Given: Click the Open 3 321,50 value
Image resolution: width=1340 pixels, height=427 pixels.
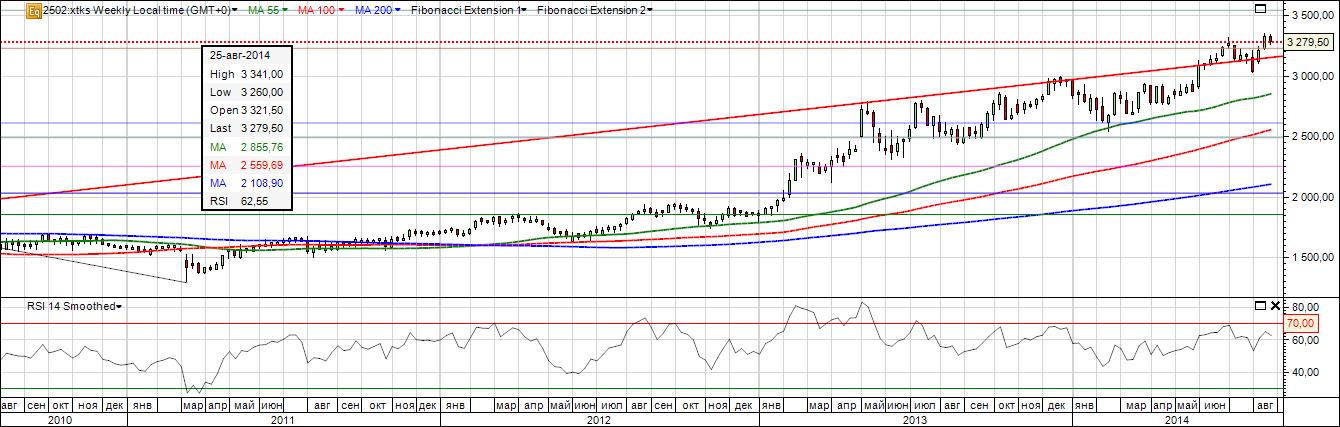Looking at the screenshot, I should [264, 110].
